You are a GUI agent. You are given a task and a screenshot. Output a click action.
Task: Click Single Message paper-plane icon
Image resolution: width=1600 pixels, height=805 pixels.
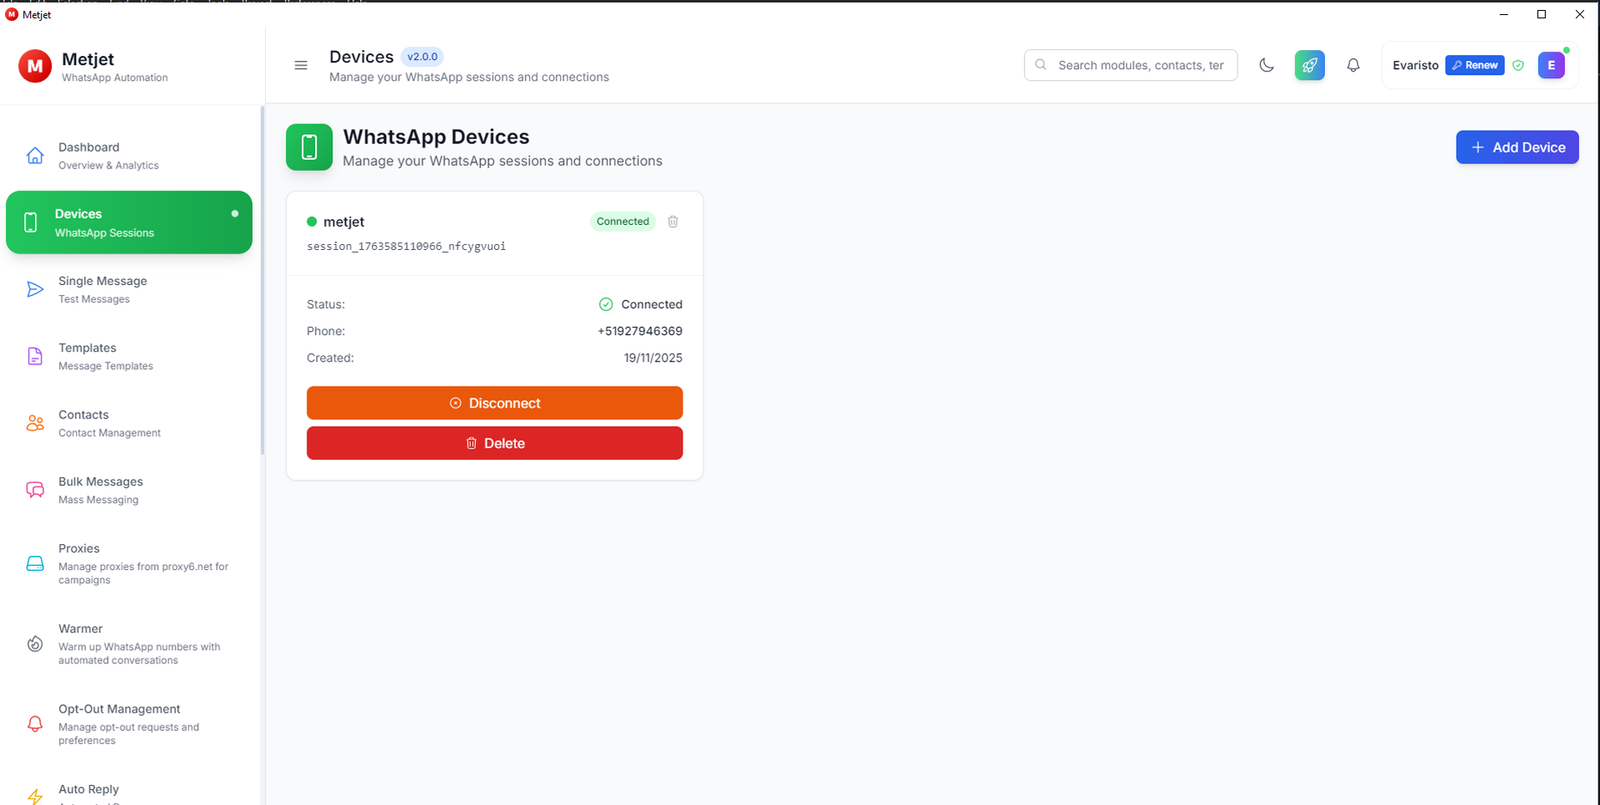35,289
